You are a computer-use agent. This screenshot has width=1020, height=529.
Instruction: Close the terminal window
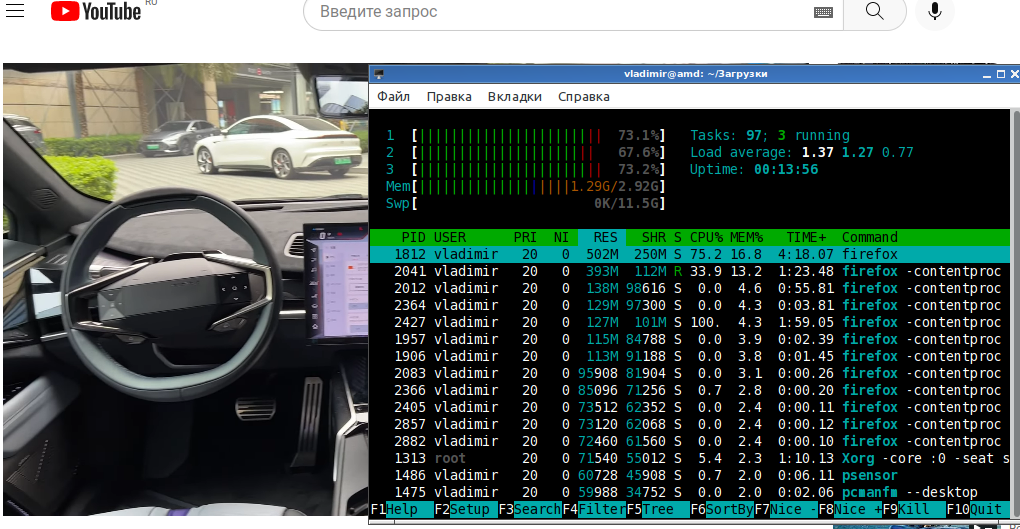[1014, 74]
